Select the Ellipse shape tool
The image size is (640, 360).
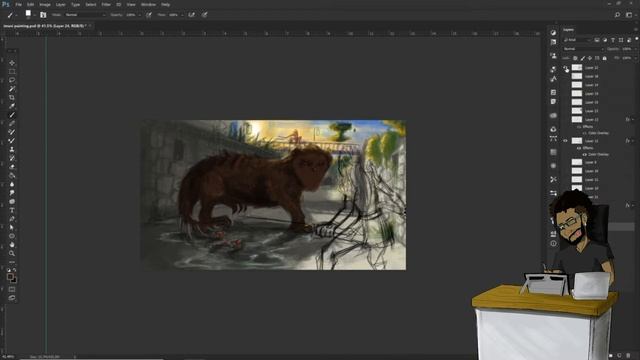[12, 236]
